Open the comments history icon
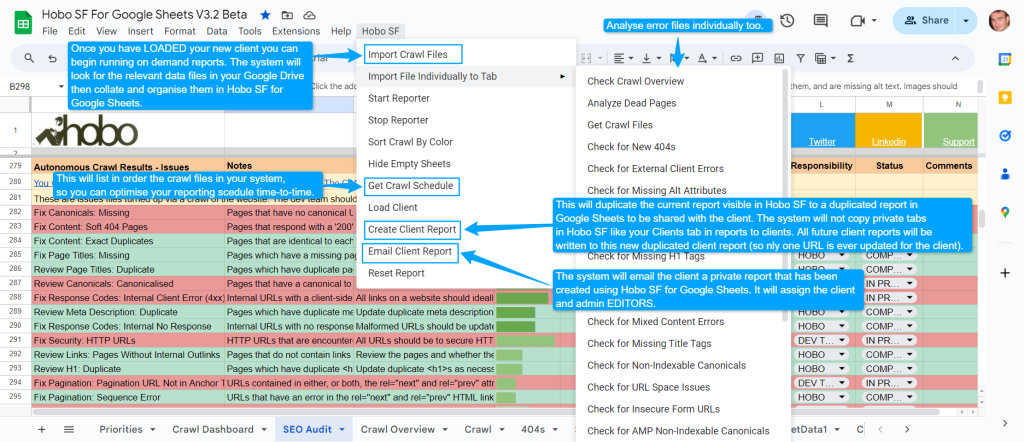The height and width of the screenshot is (442, 1024). [x=820, y=21]
